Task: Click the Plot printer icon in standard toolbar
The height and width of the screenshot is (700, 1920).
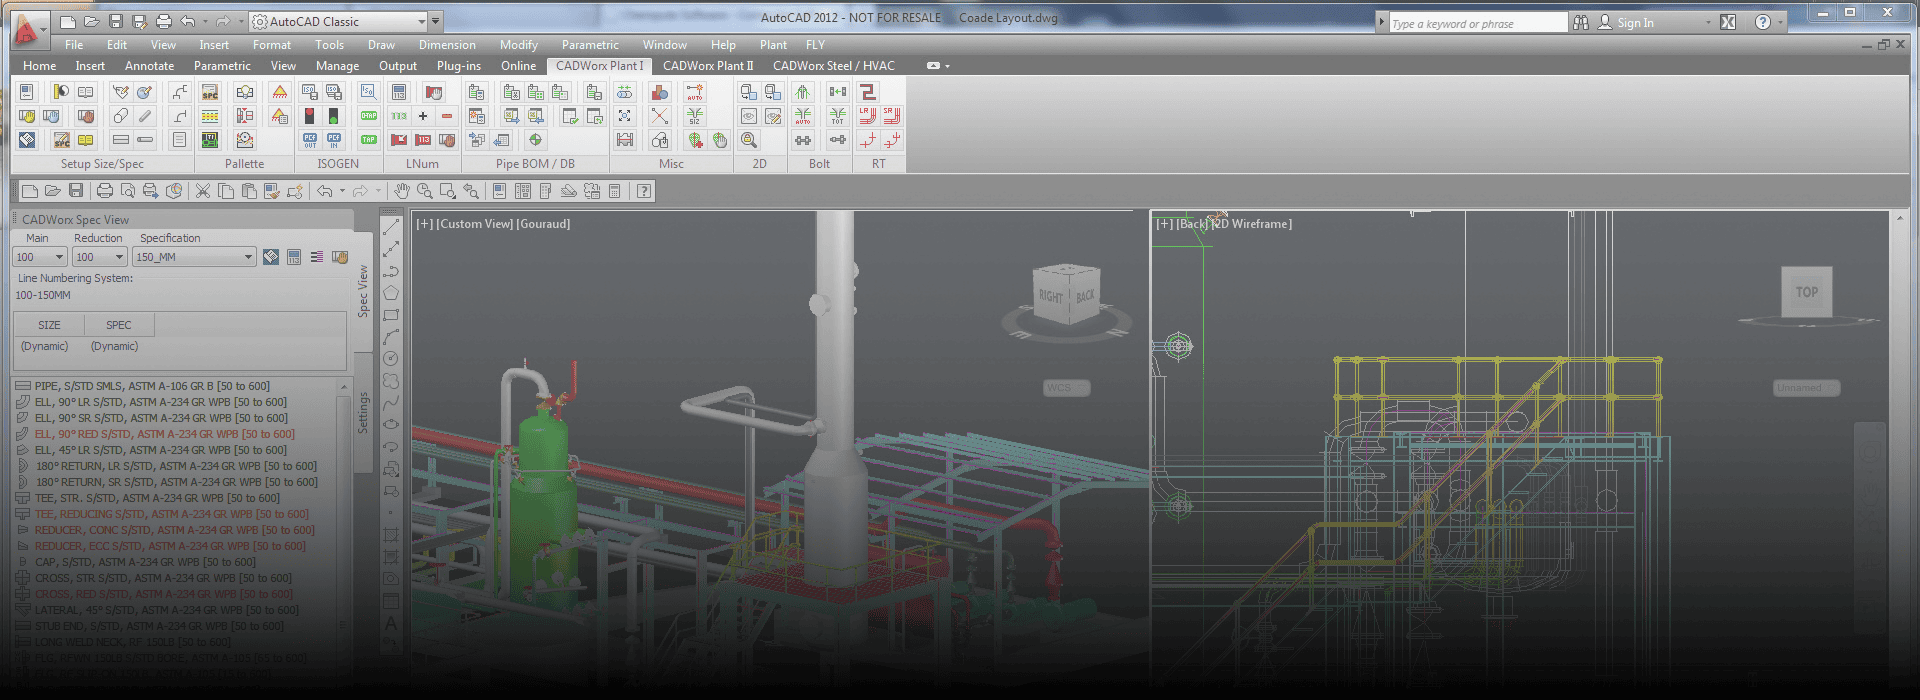Action: [104, 191]
